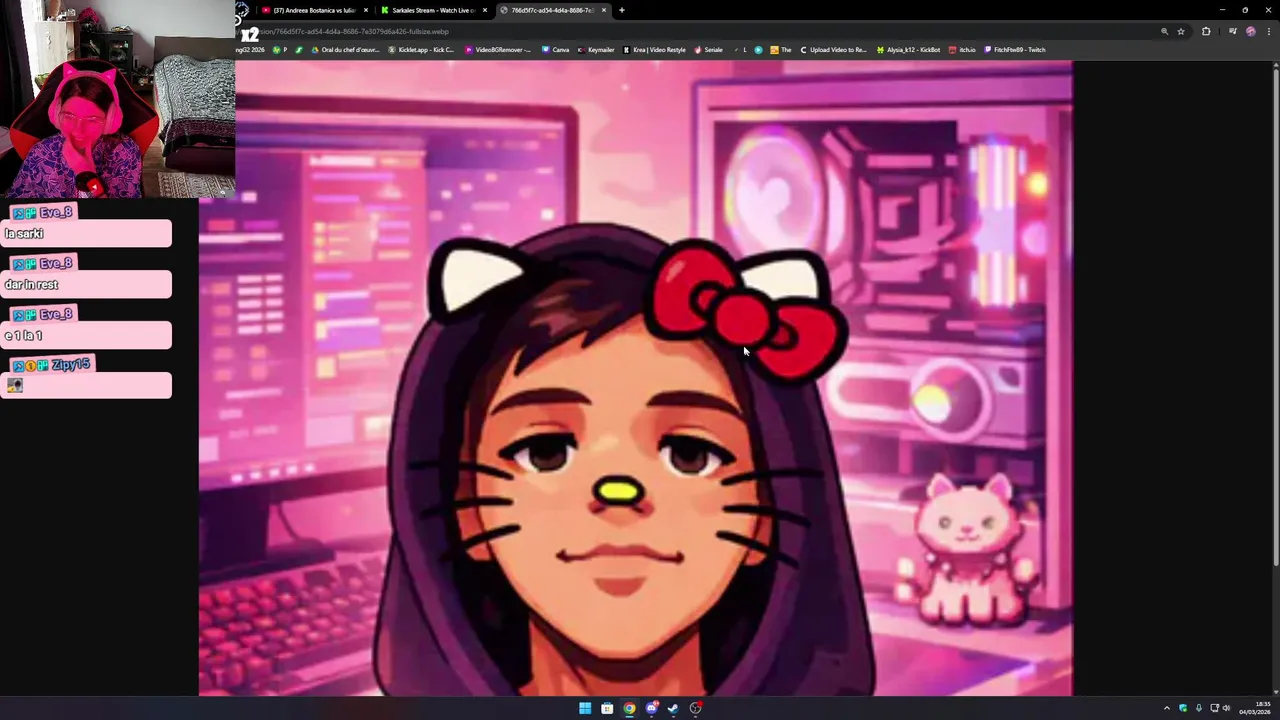Select the 766d5f7c fullsize.webp tab
The image size is (1280, 720).
point(552,10)
